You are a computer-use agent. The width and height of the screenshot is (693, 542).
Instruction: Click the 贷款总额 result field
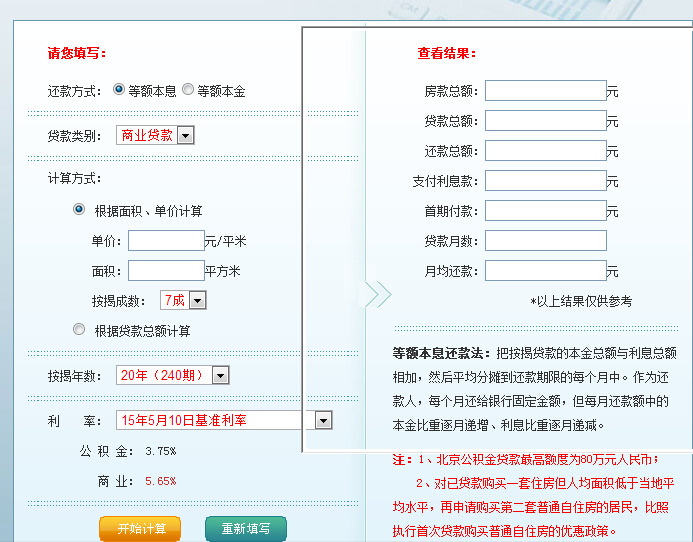(x=546, y=121)
